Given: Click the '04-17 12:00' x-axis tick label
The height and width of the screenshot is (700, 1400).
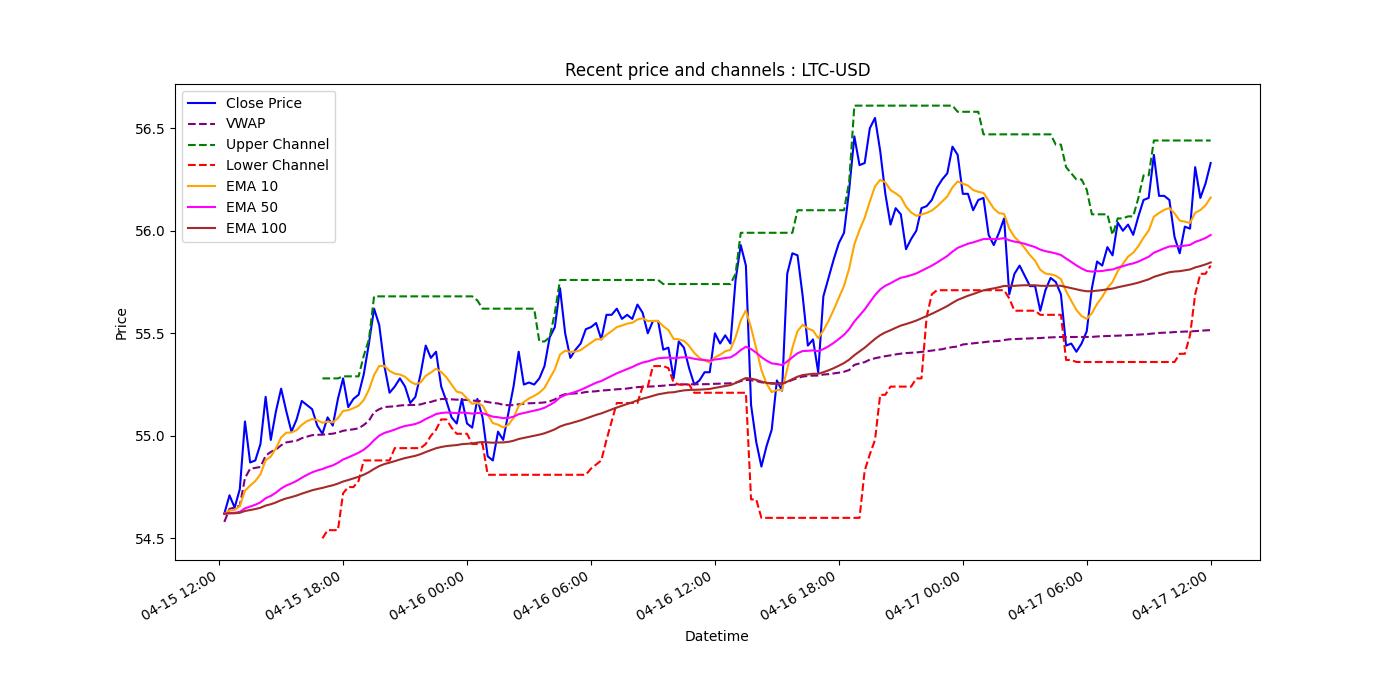Looking at the screenshot, I should point(1173,596).
